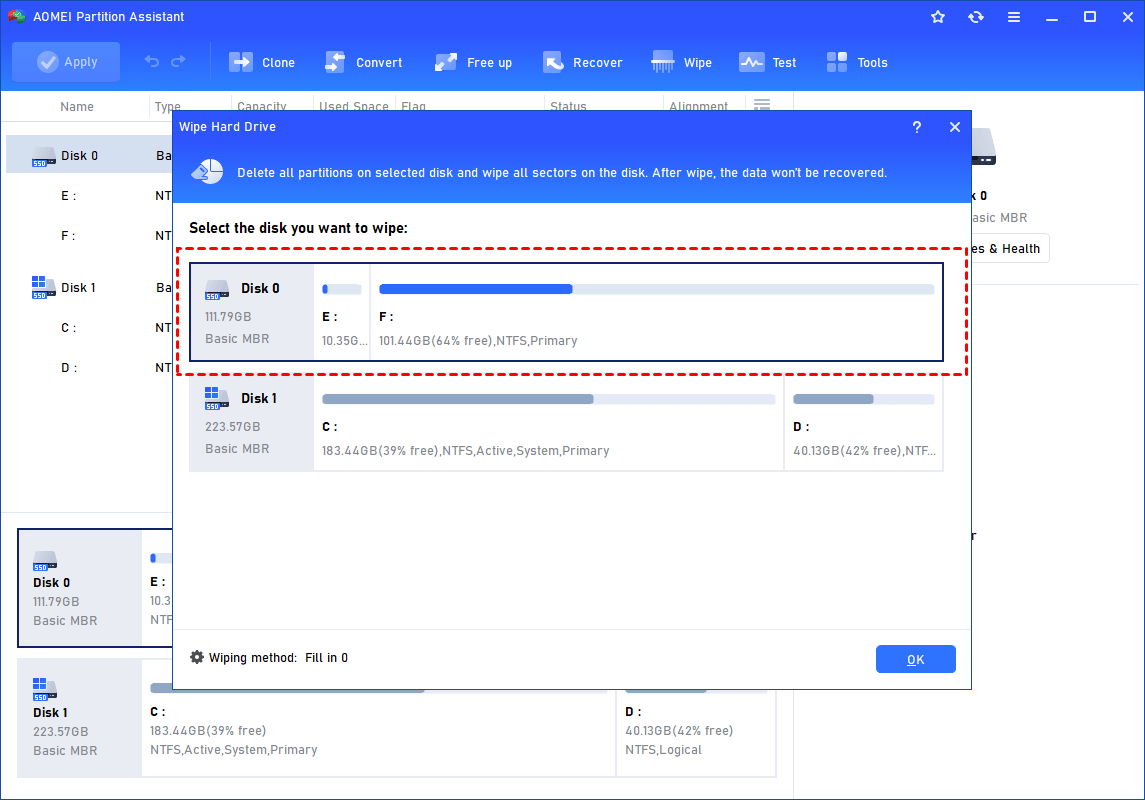Click 111.79GB capacity text in dialog
The height and width of the screenshot is (800, 1145).
(228, 317)
